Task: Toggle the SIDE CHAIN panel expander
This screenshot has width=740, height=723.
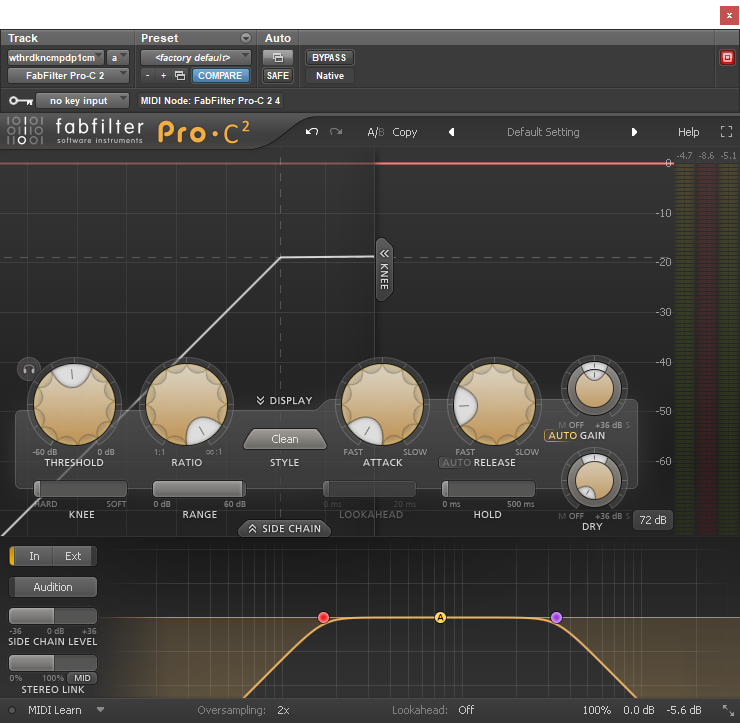Action: pos(285,529)
